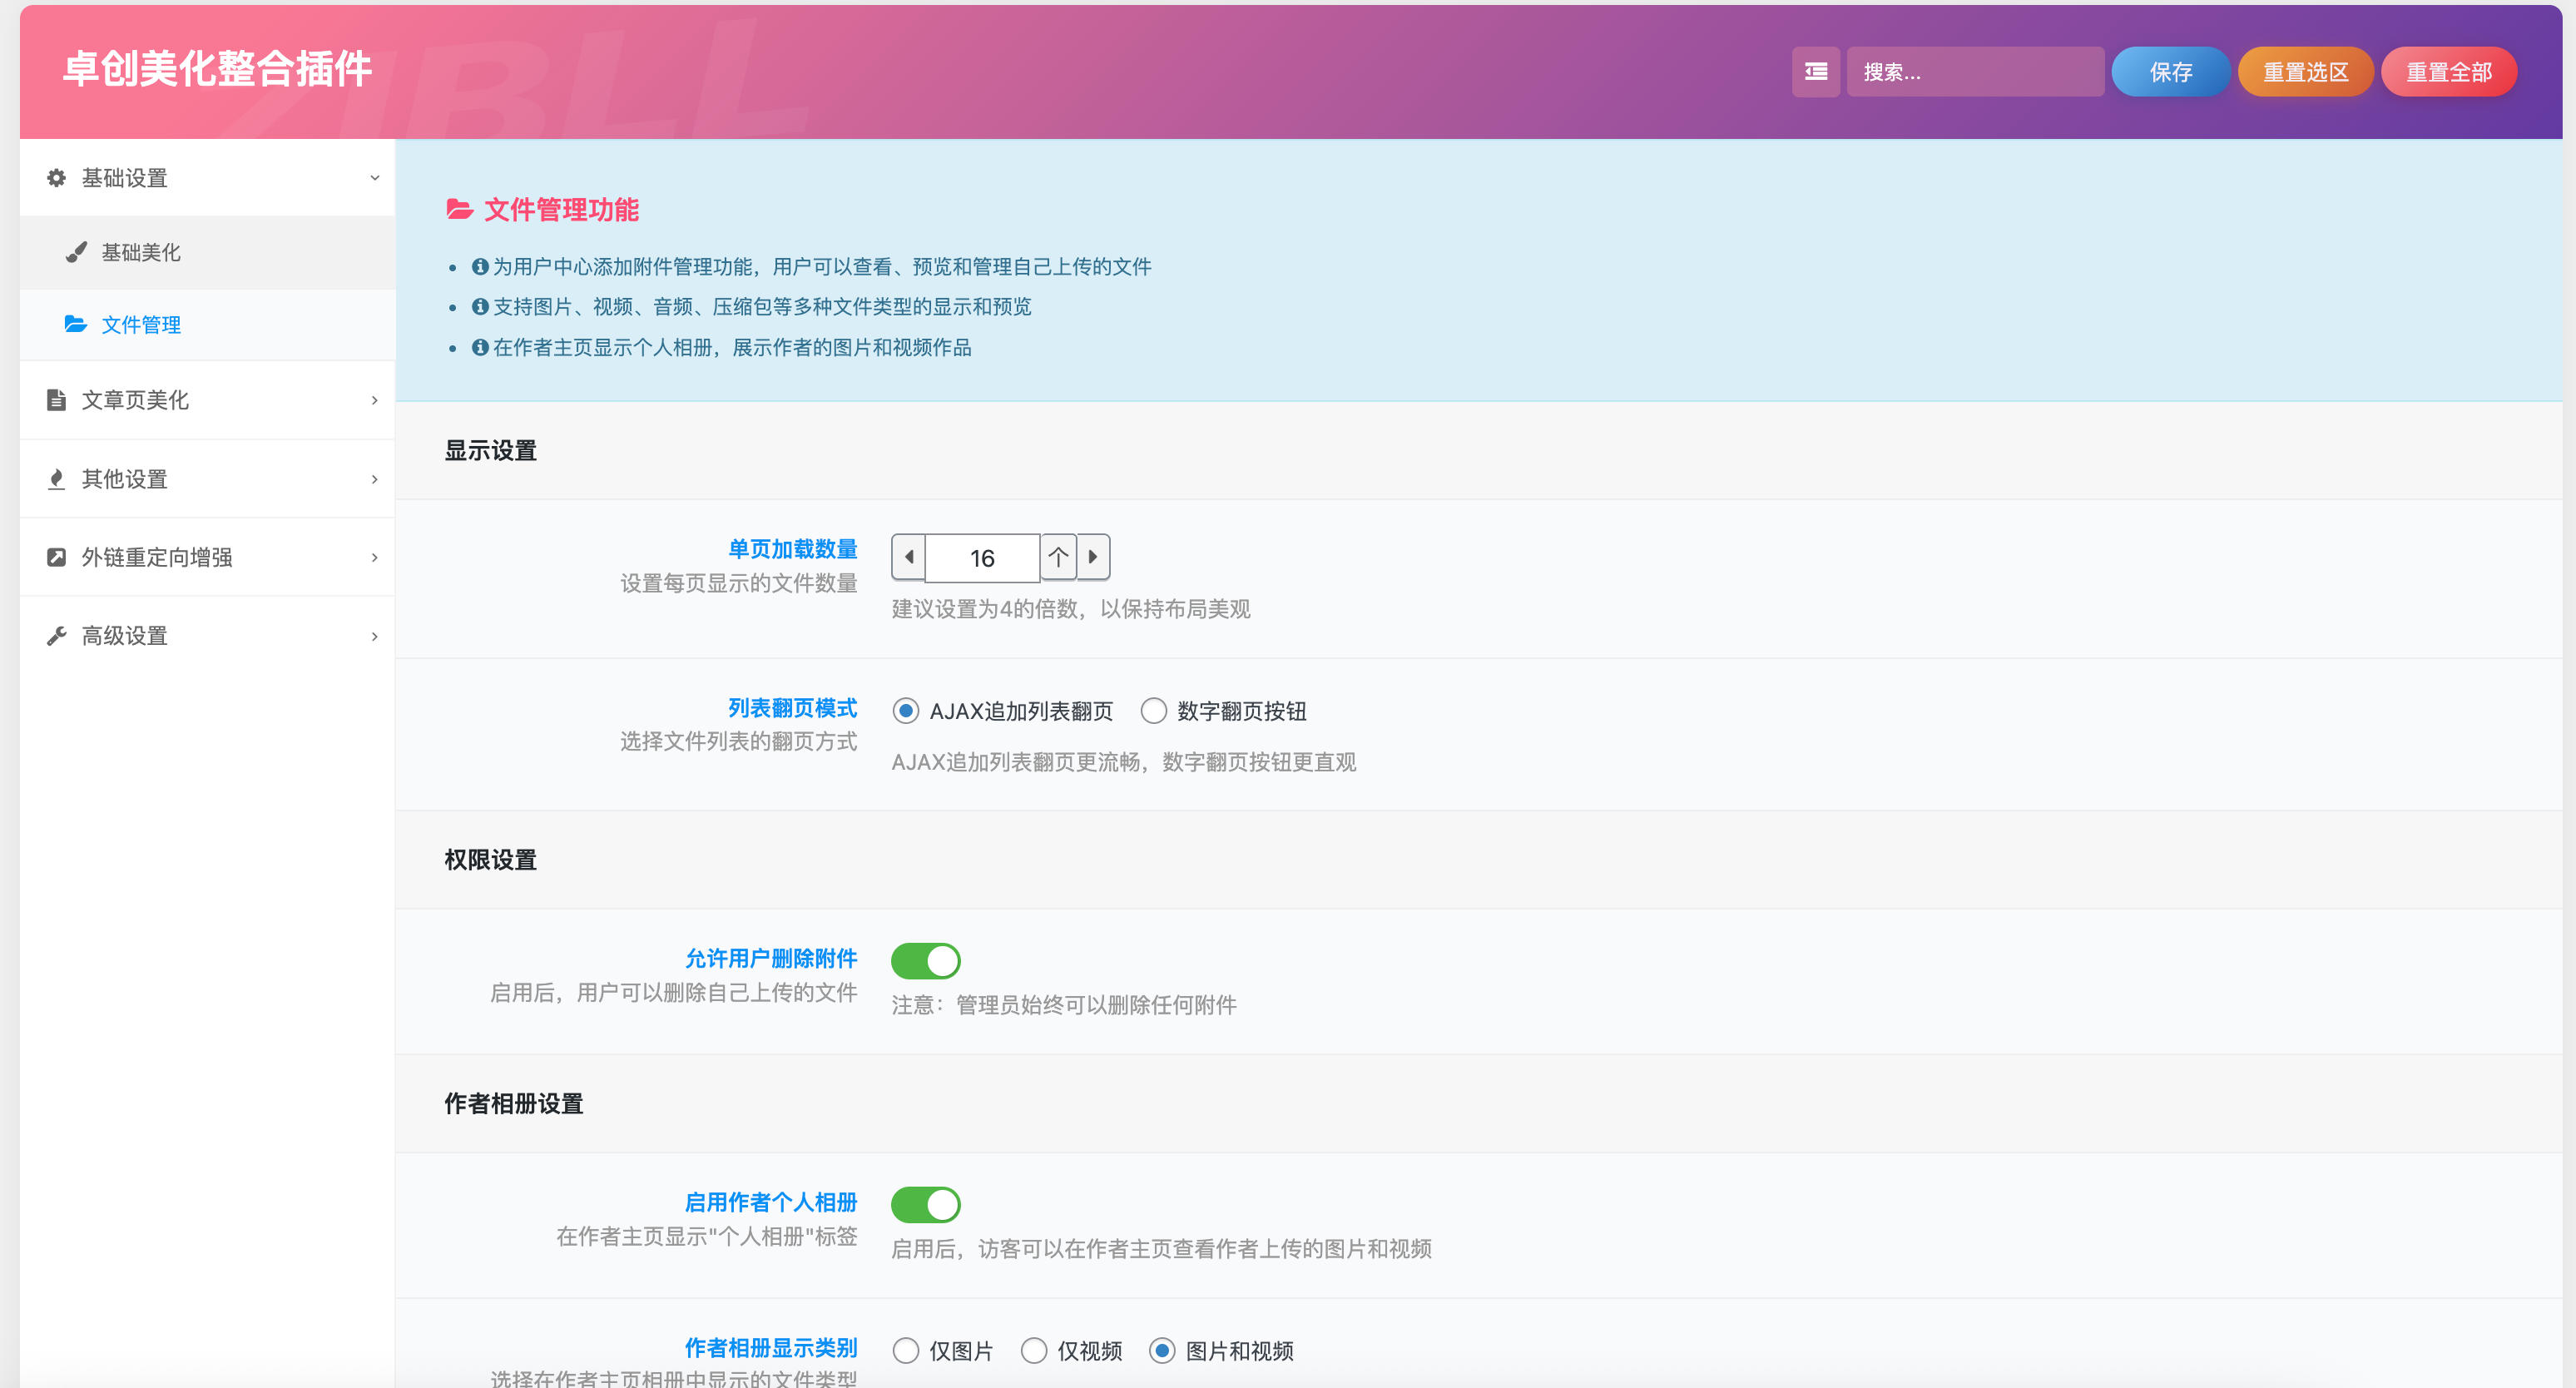
Task: Select AJAX追加列表翻页 radio option
Action: click(x=906, y=711)
